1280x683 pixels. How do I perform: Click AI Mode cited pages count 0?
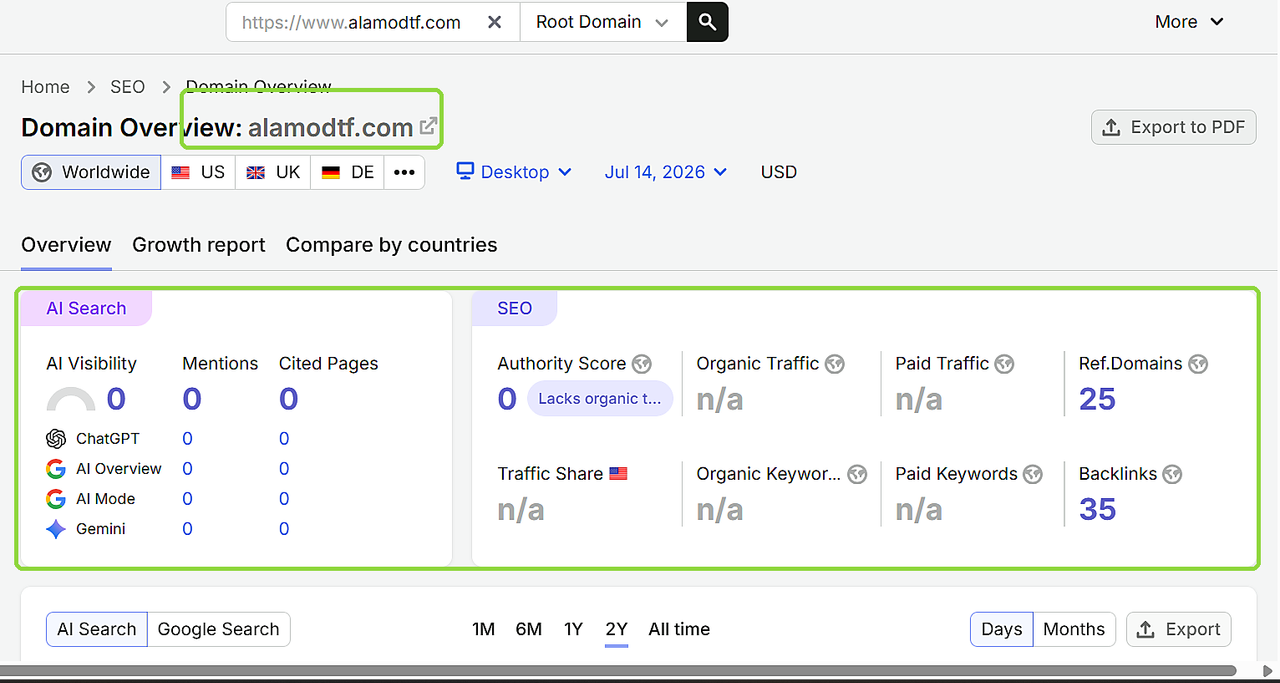(x=284, y=499)
